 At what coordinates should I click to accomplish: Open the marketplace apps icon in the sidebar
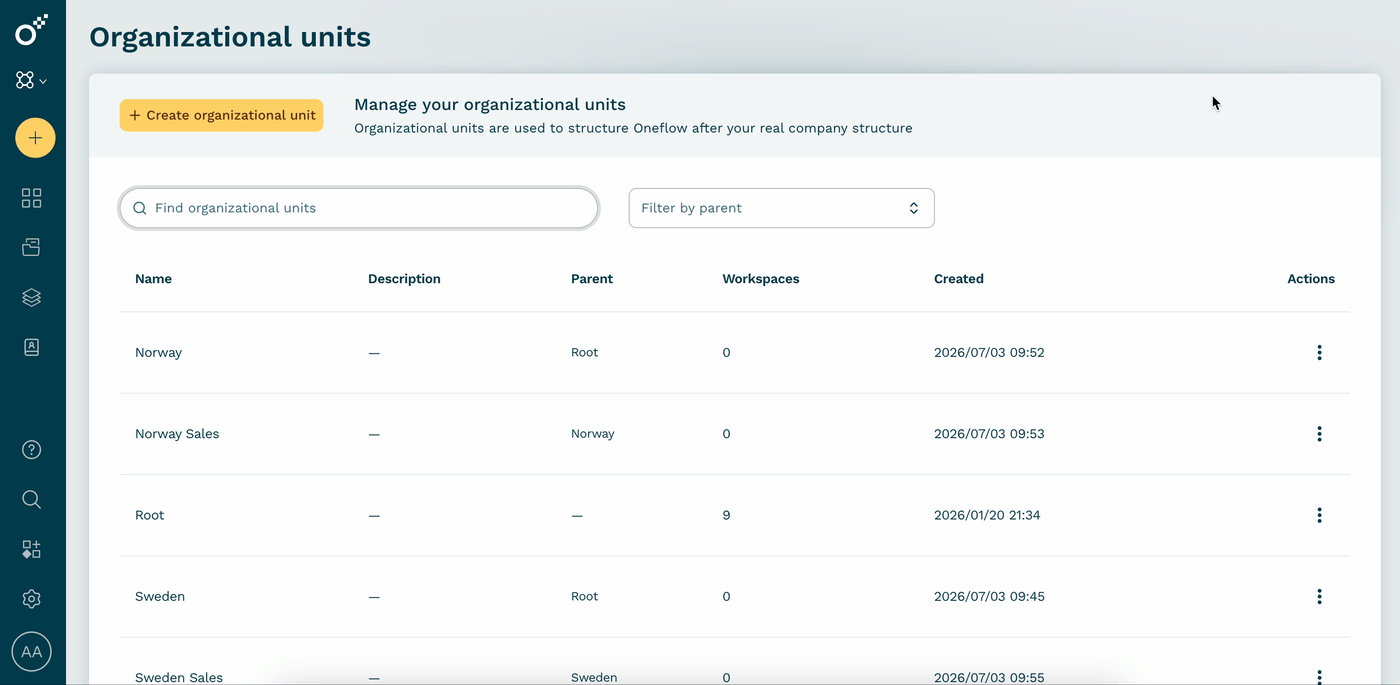31,549
